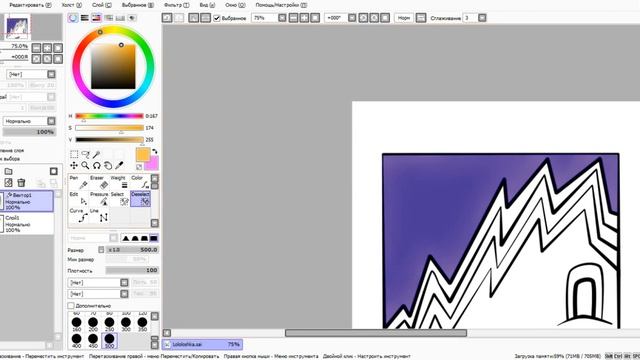Open the Размер multiplier dropdown
The height and width of the screenshot is (360, 640).
click(101, 249)
